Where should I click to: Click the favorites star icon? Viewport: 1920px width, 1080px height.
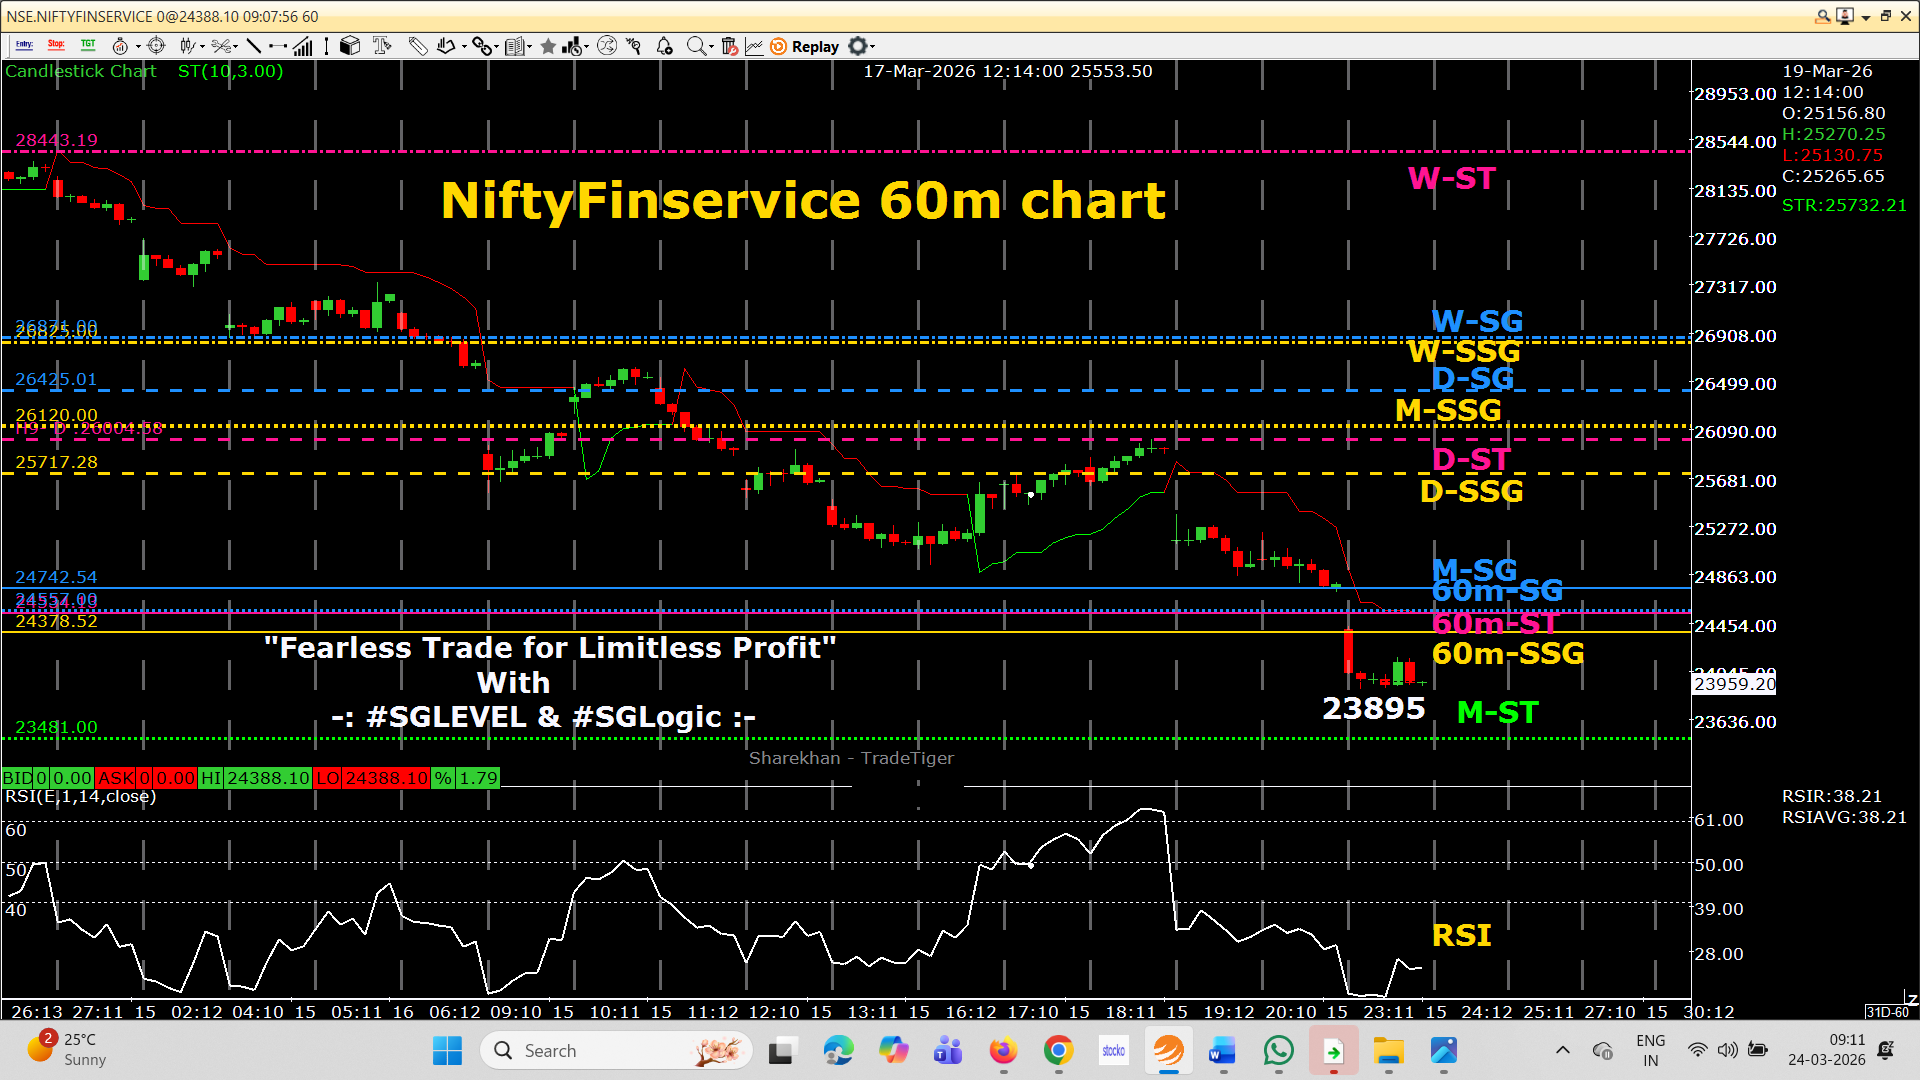click(548, 46)
